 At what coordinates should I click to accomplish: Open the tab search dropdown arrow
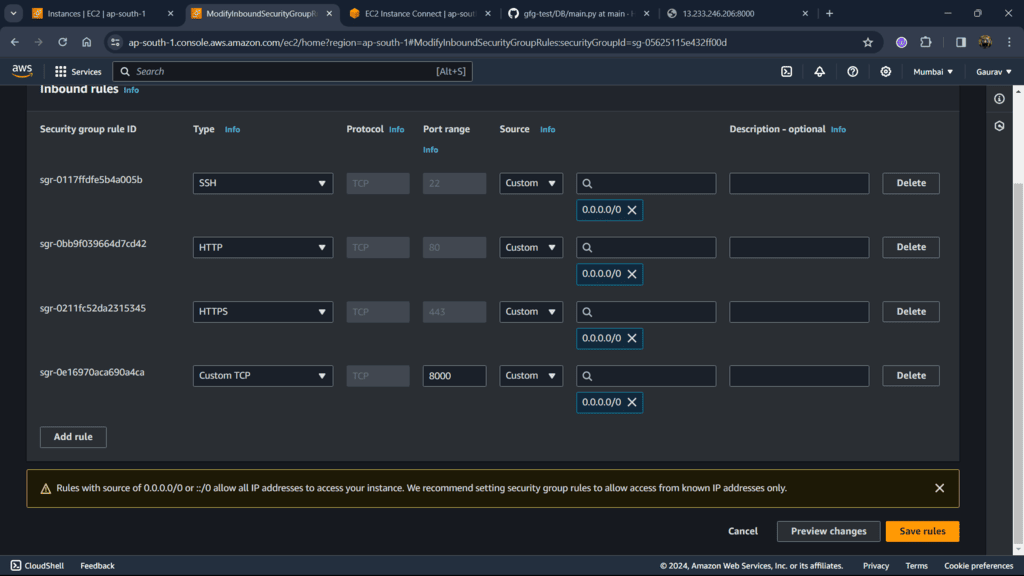13,13
